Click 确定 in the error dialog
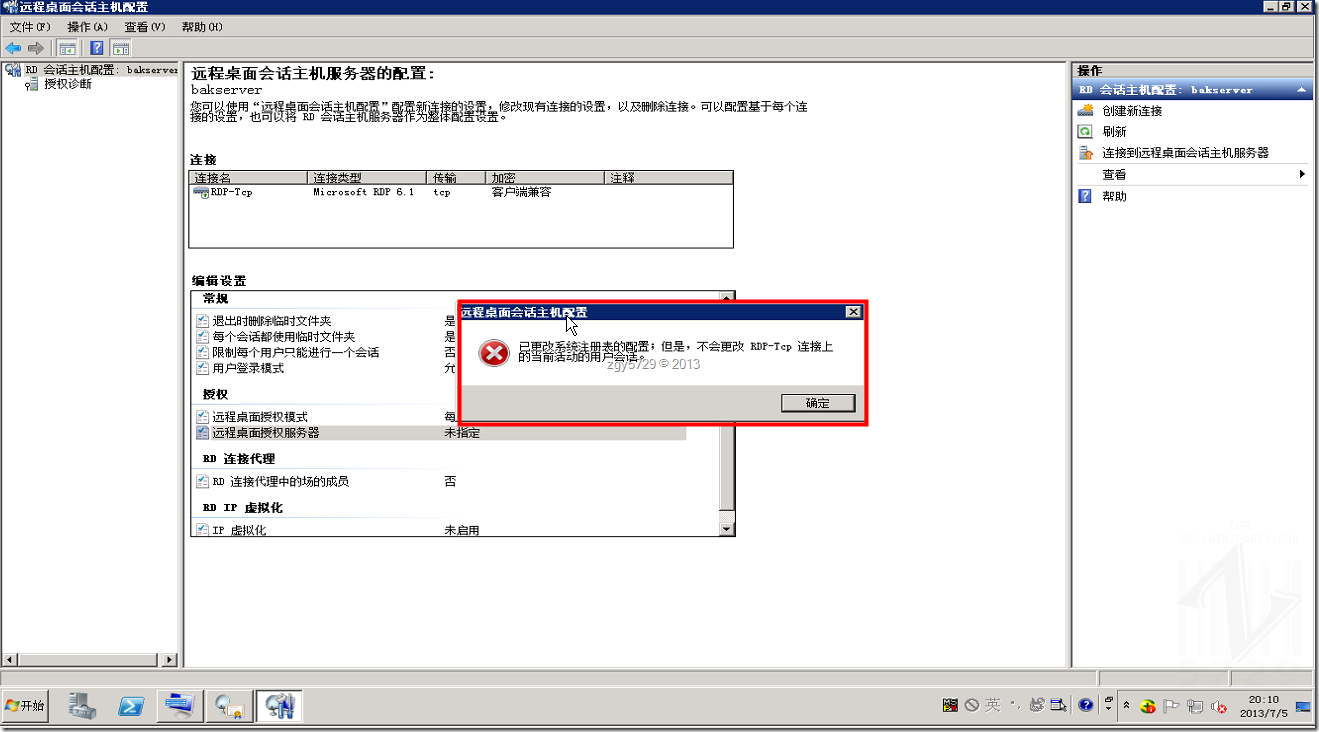The image size is (1319, 732). (818, 403)
